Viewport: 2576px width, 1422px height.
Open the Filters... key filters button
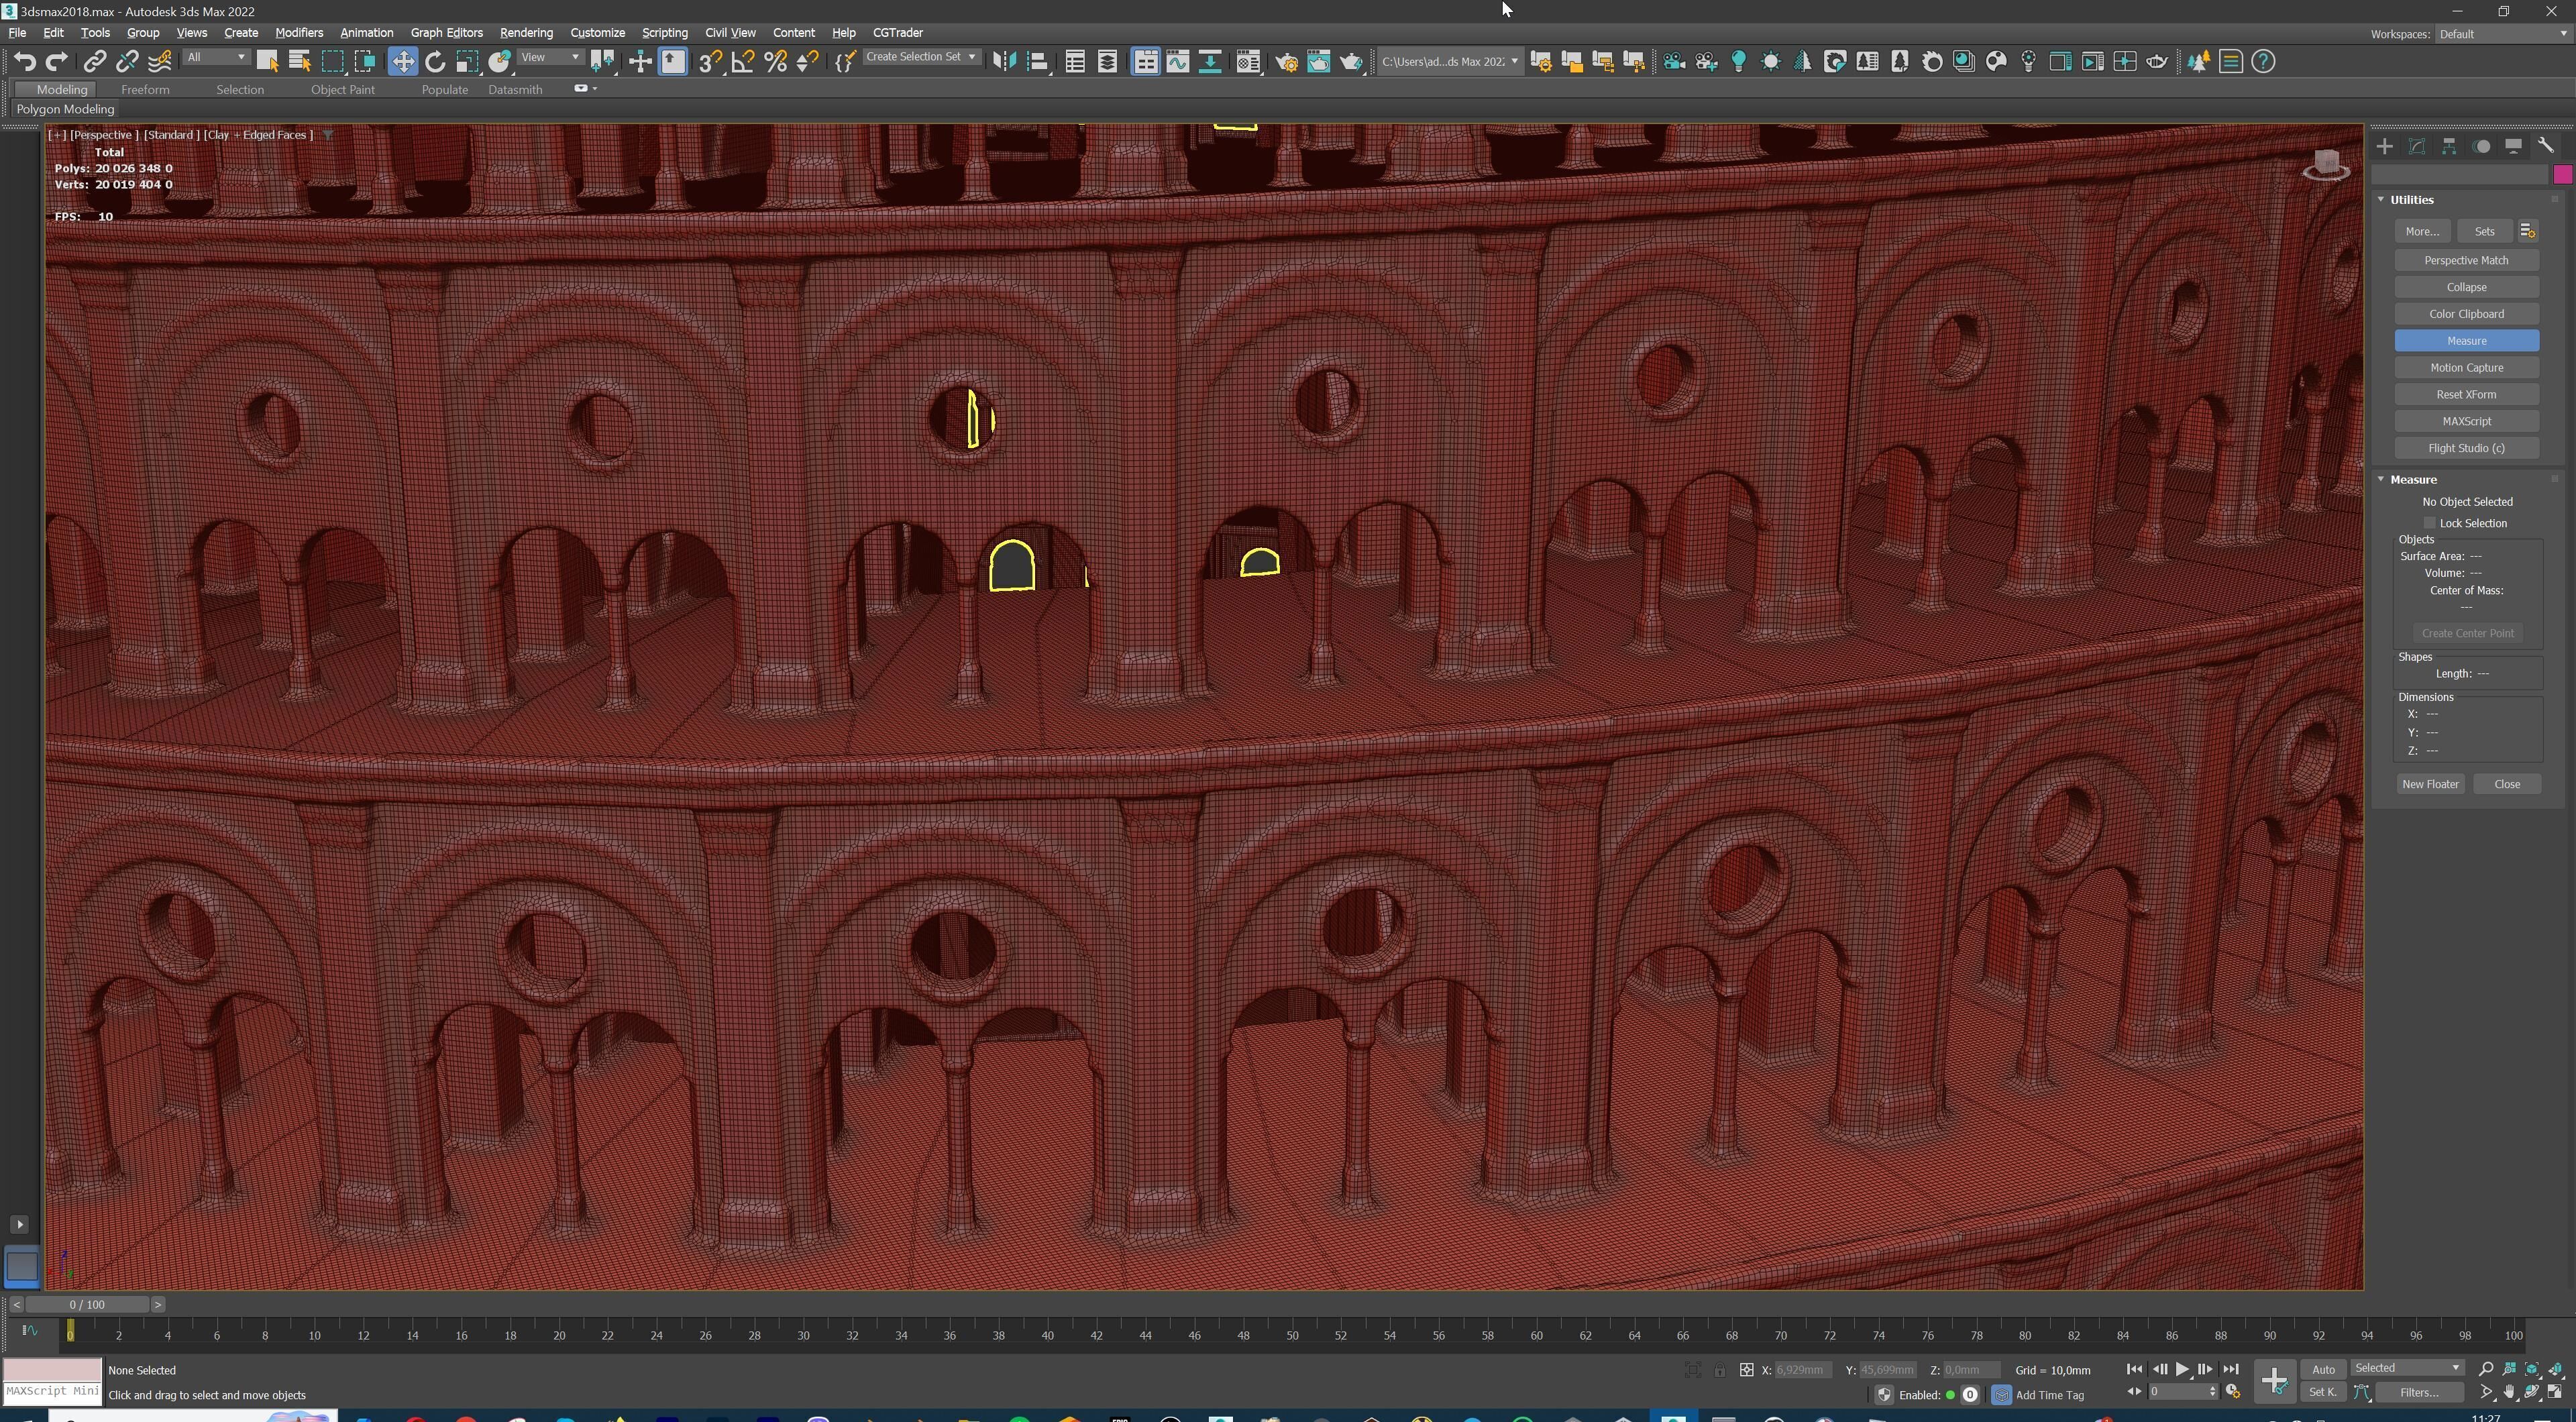coord(2419,1392)
